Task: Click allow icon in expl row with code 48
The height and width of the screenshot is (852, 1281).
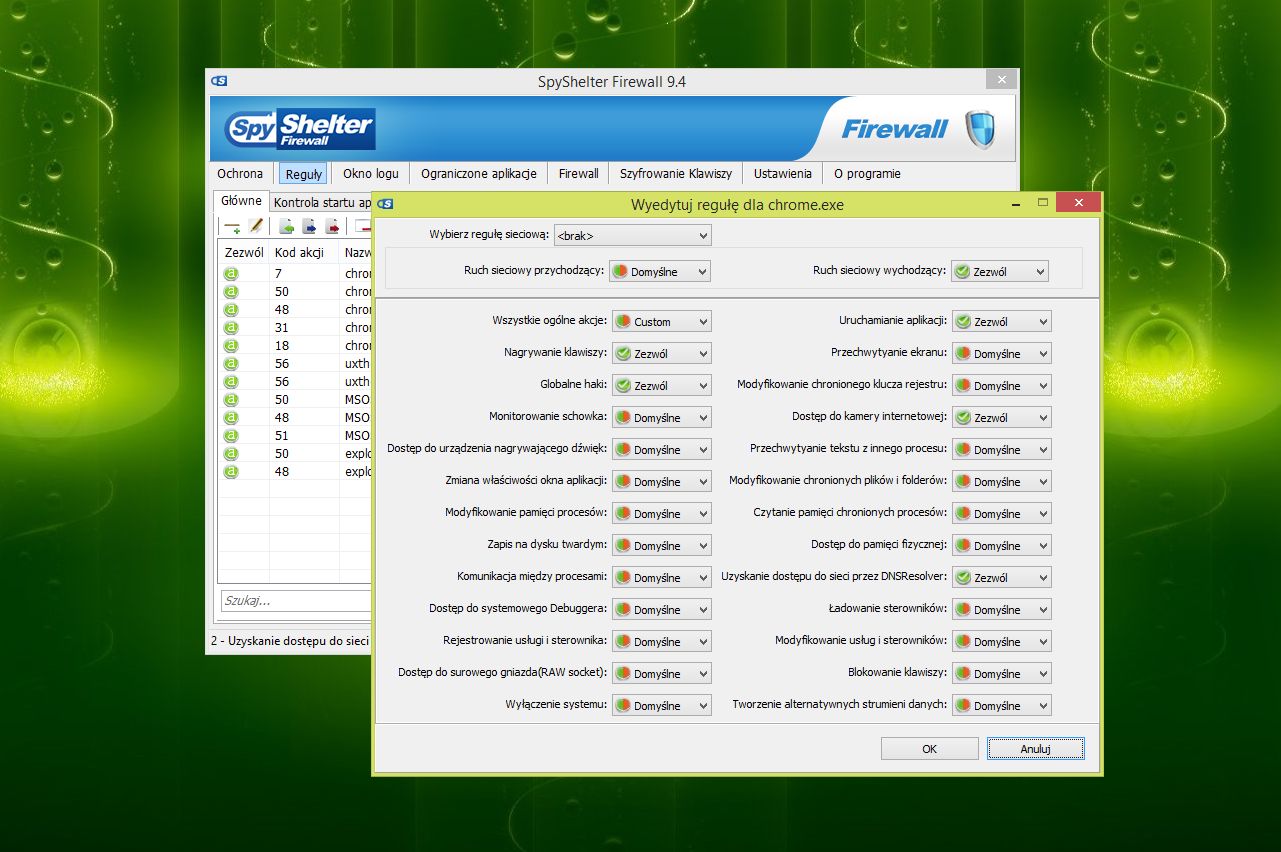Action: (x=232, y=472)
